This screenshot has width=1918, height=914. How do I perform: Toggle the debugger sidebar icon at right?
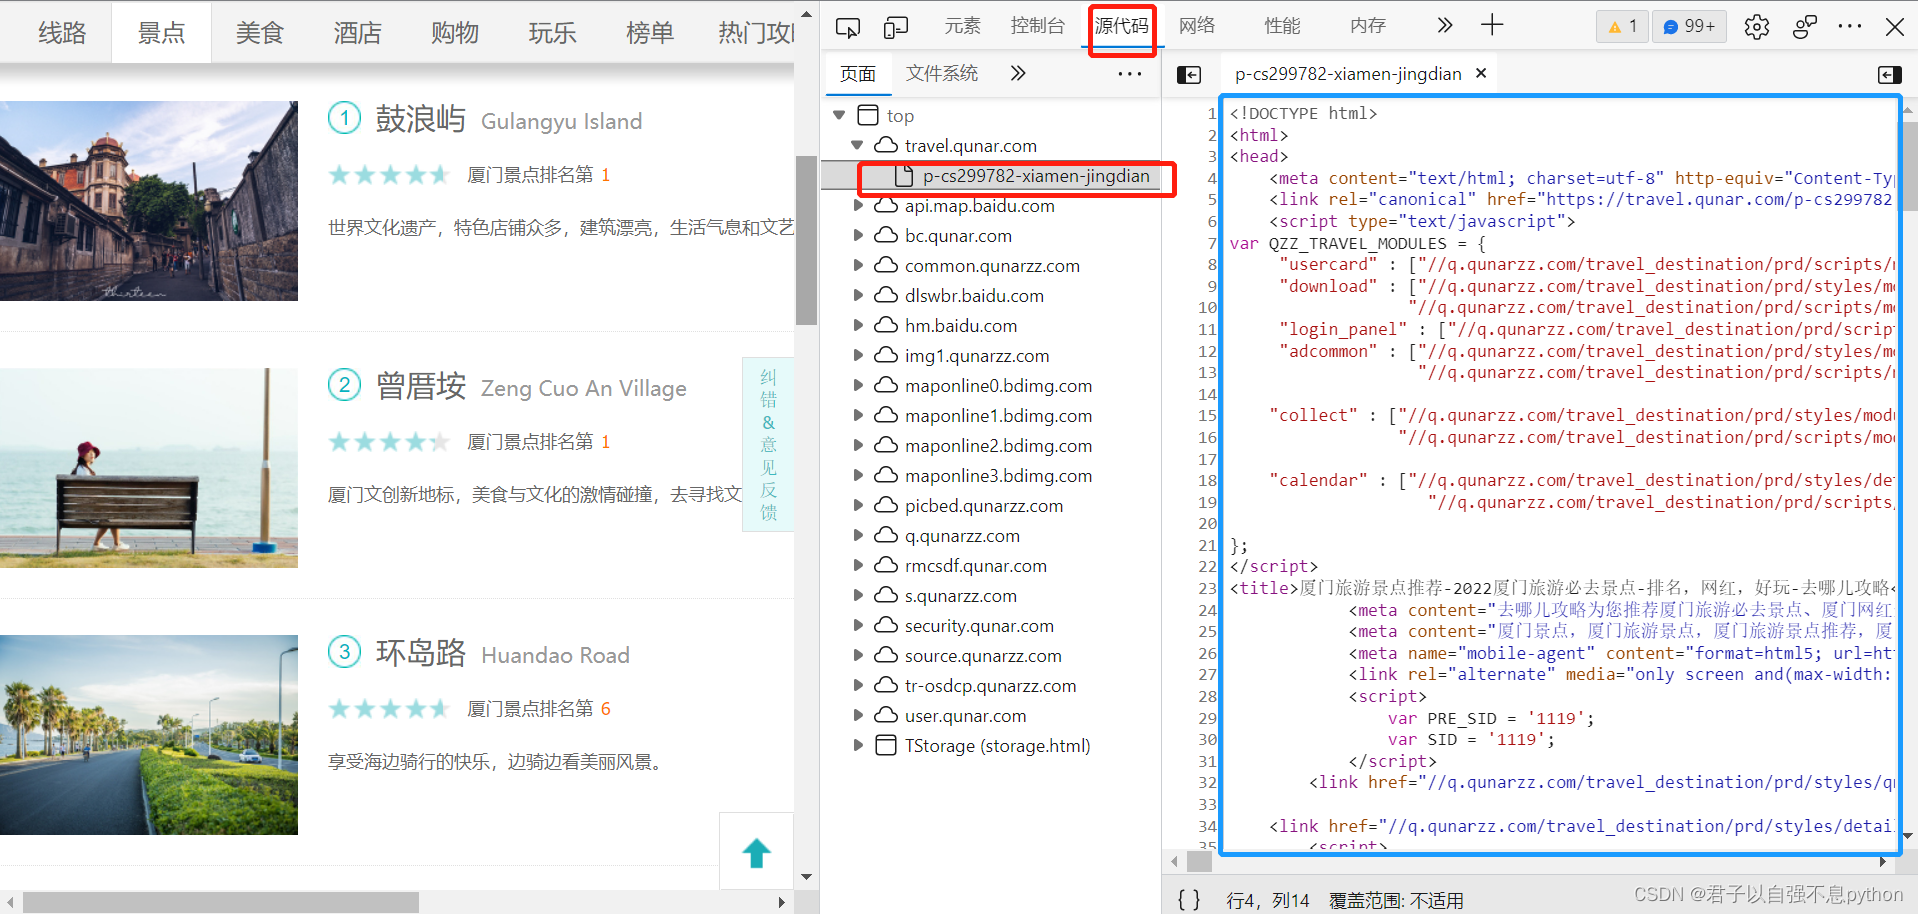pos(1889,75)
